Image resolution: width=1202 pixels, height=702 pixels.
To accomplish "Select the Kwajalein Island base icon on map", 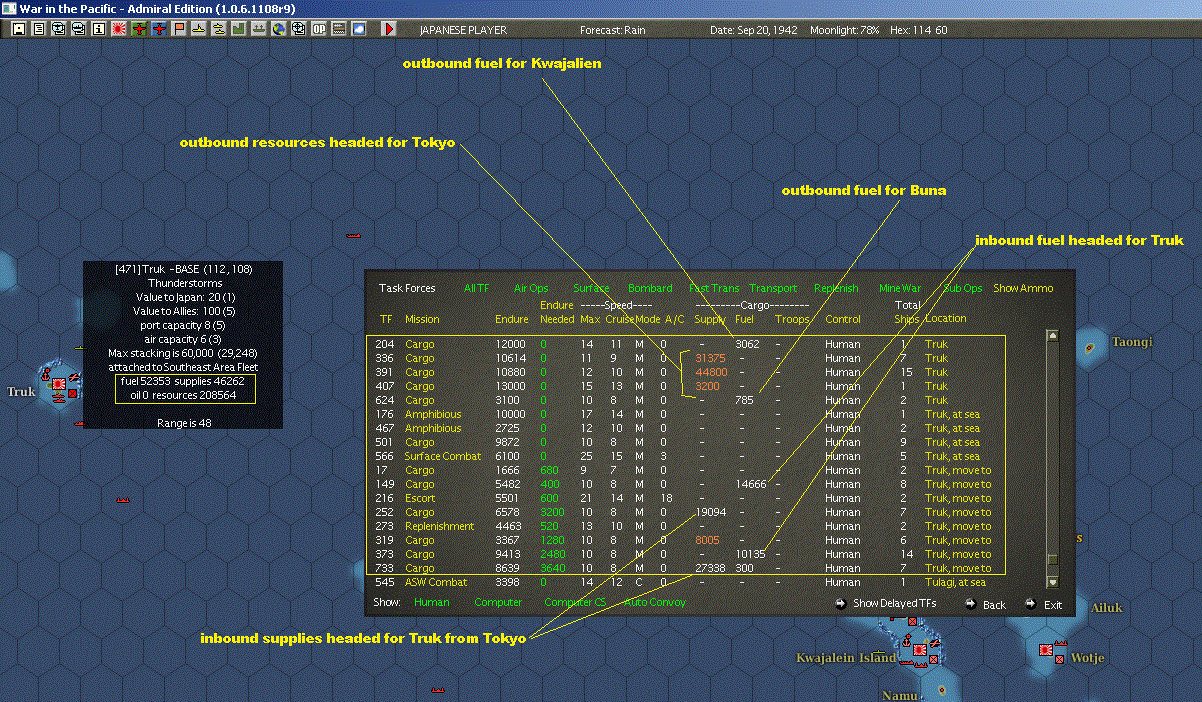I will click(918, 650).
